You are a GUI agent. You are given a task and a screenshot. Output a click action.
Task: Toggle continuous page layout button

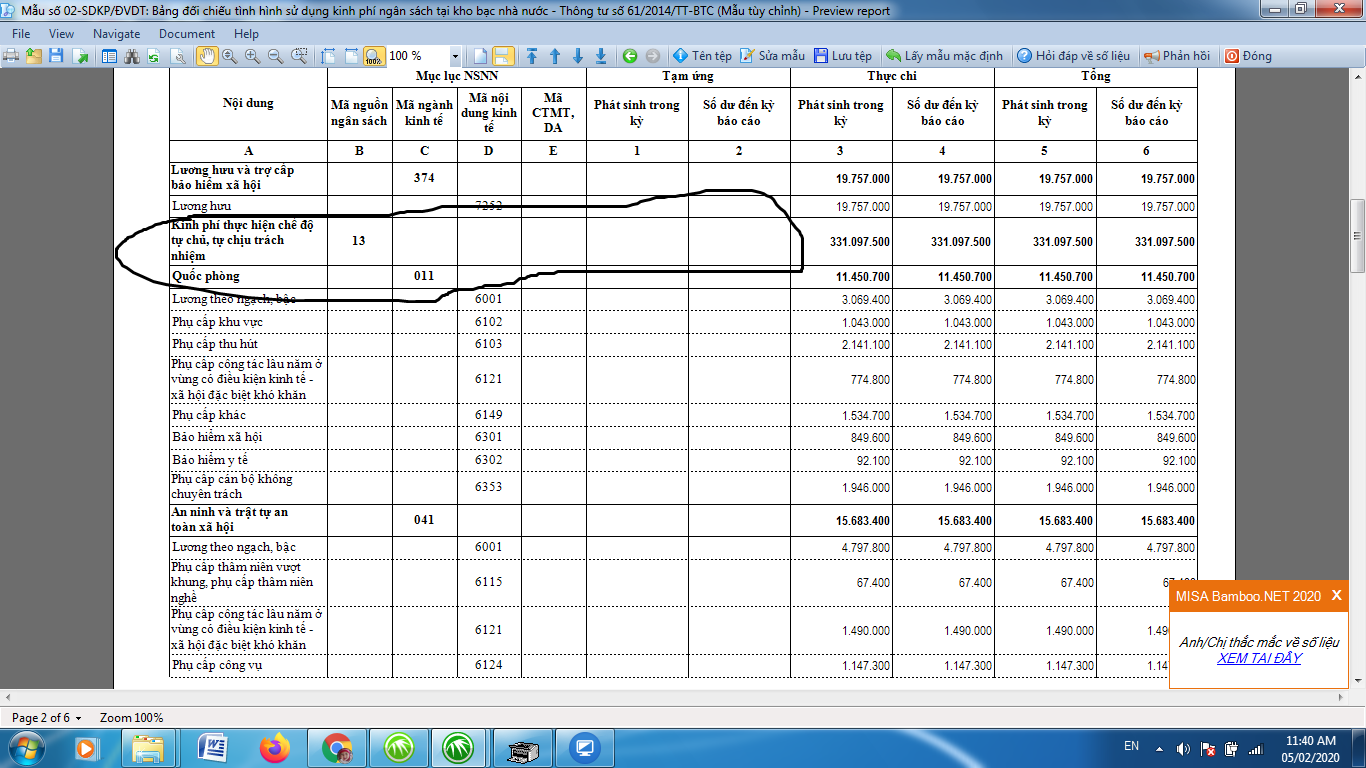tap(503, 56)
